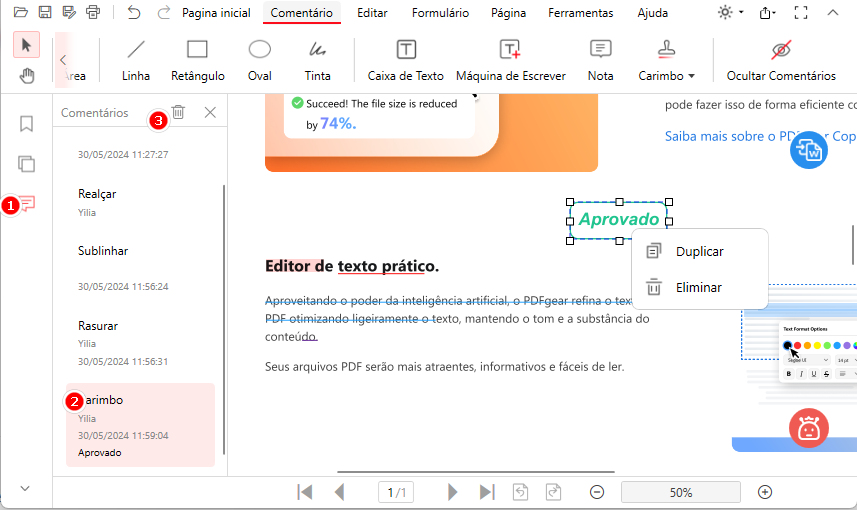The image size is (857, 510).
Task: Collapse the ribbon with the up chevron
Action: 832,12
